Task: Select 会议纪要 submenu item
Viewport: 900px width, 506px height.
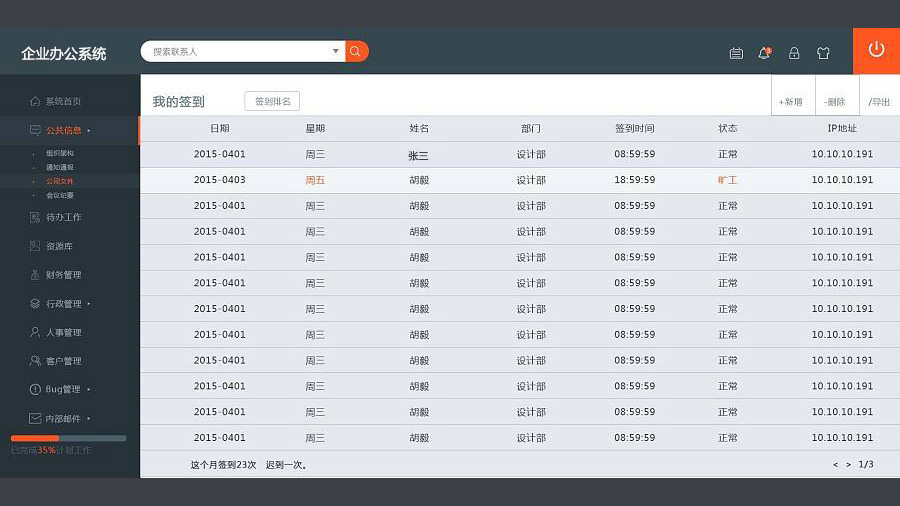Action: click(x=59, y=195)
